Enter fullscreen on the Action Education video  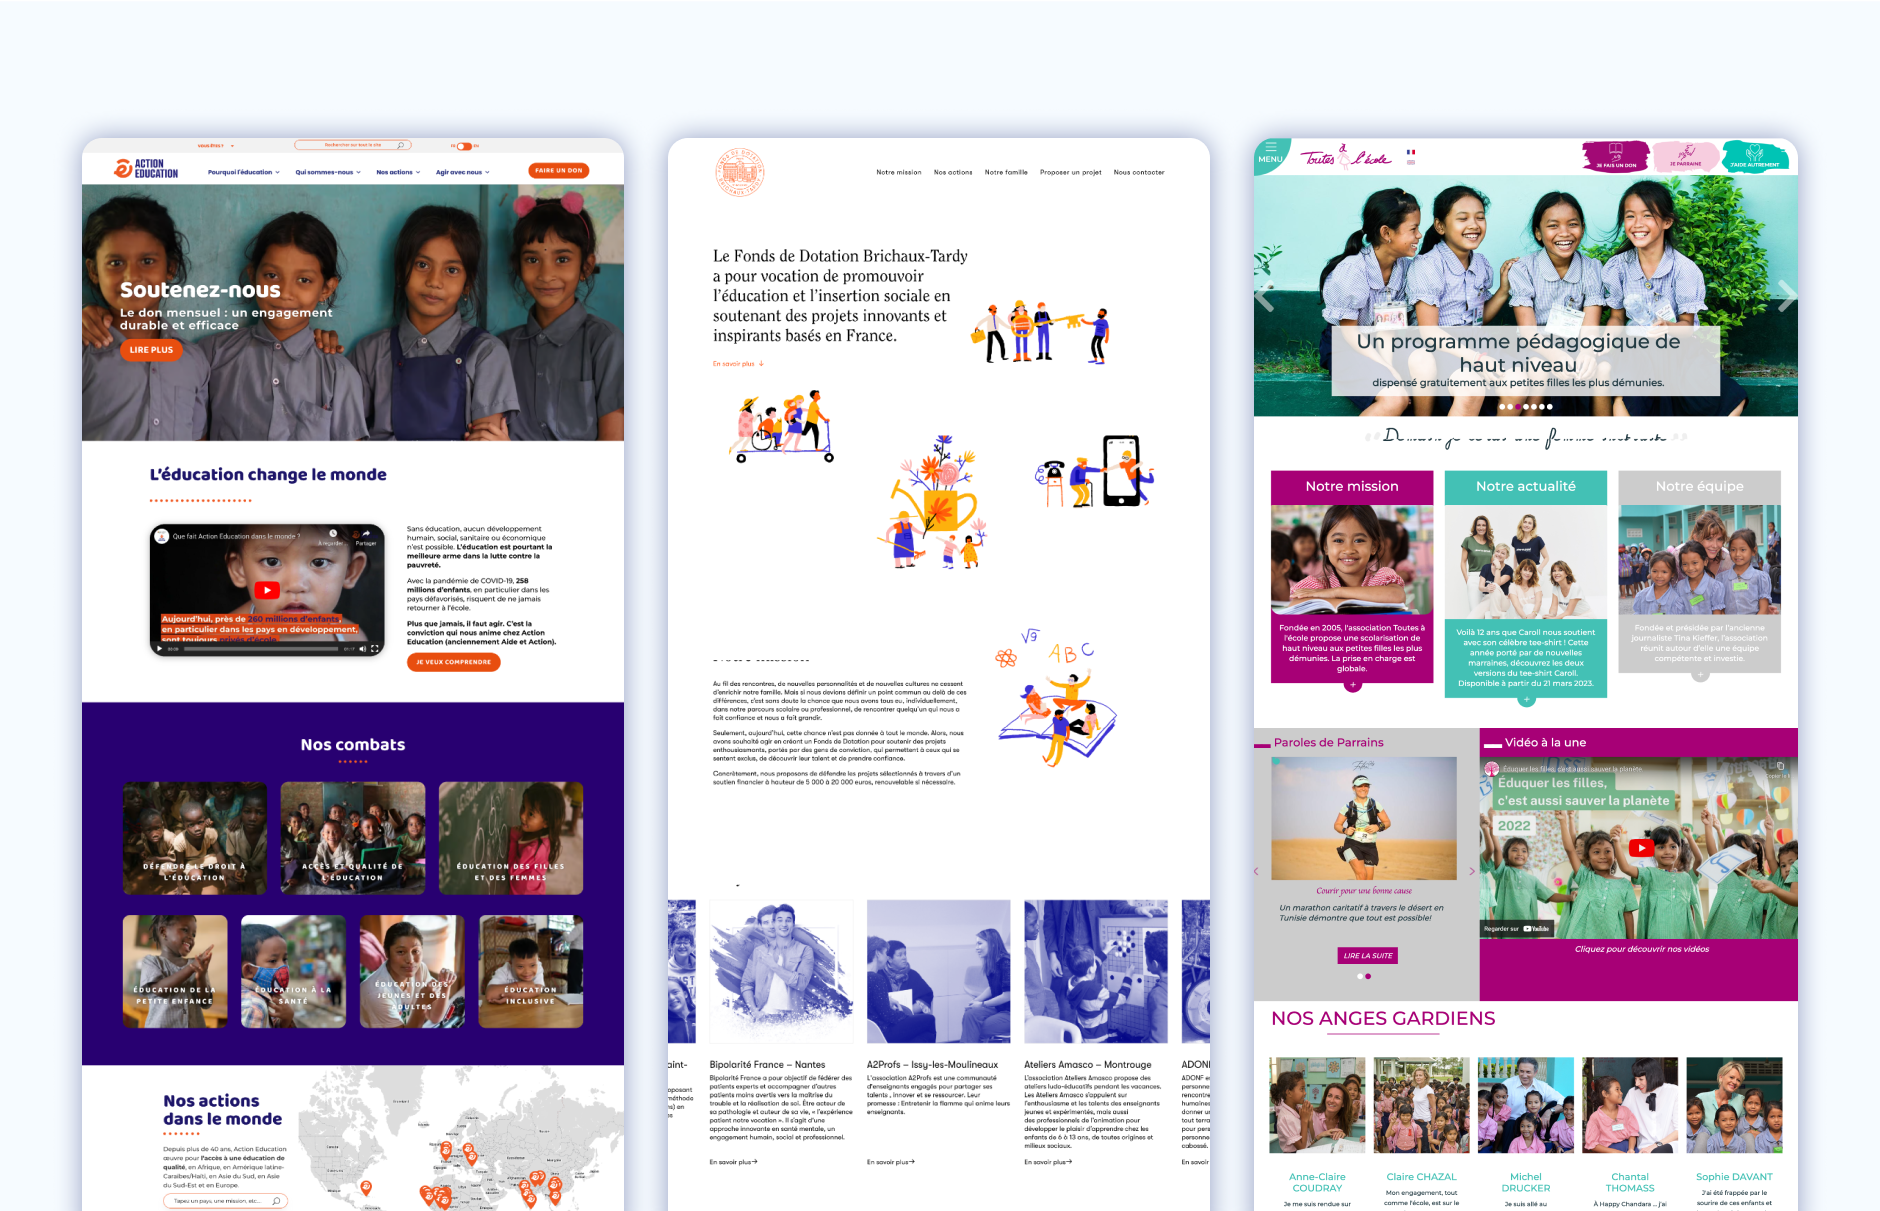(x=375, y=649)
